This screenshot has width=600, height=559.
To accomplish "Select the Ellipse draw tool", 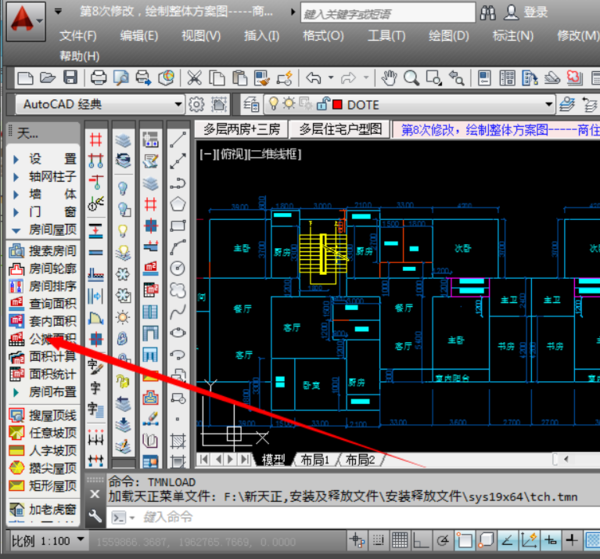I will tap(178, 333).
